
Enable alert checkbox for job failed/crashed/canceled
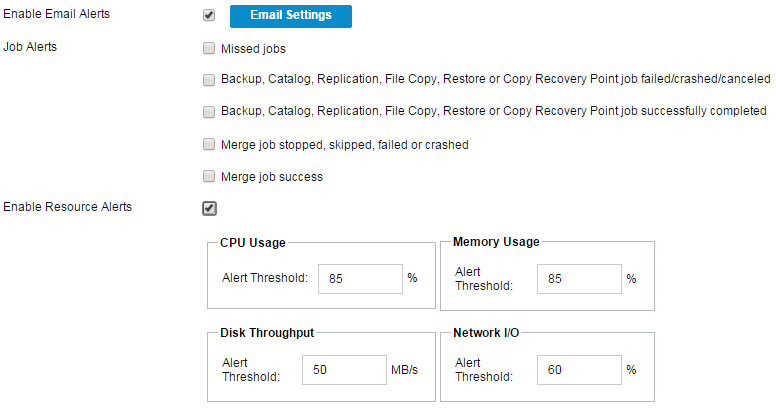click(x=209, y=80)
